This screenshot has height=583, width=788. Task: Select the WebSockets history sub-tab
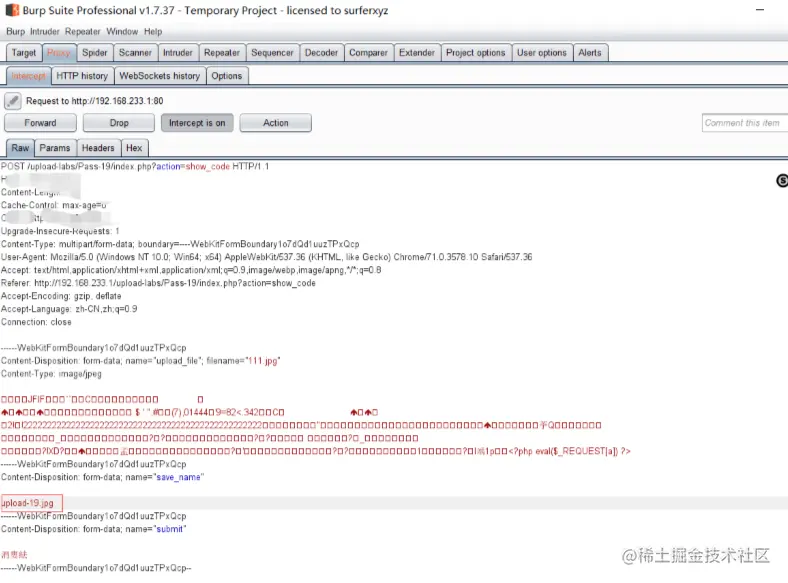[160, 76]
